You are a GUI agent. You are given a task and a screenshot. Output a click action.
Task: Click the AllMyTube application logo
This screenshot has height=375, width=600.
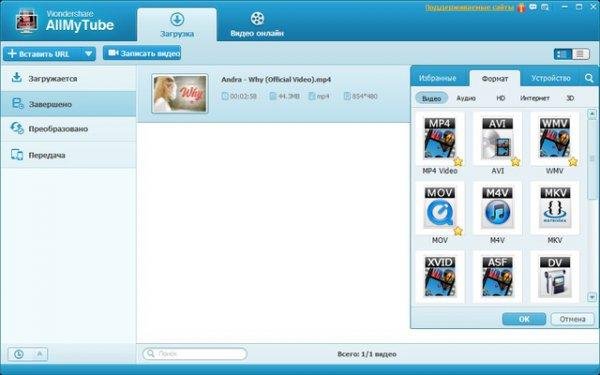[x=26, y=21]
